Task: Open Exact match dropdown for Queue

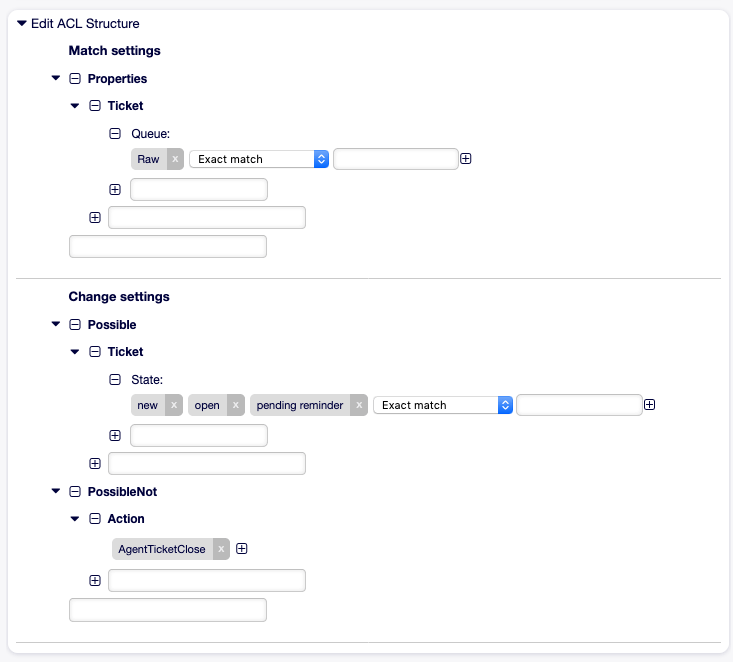Action: (259, 159)
